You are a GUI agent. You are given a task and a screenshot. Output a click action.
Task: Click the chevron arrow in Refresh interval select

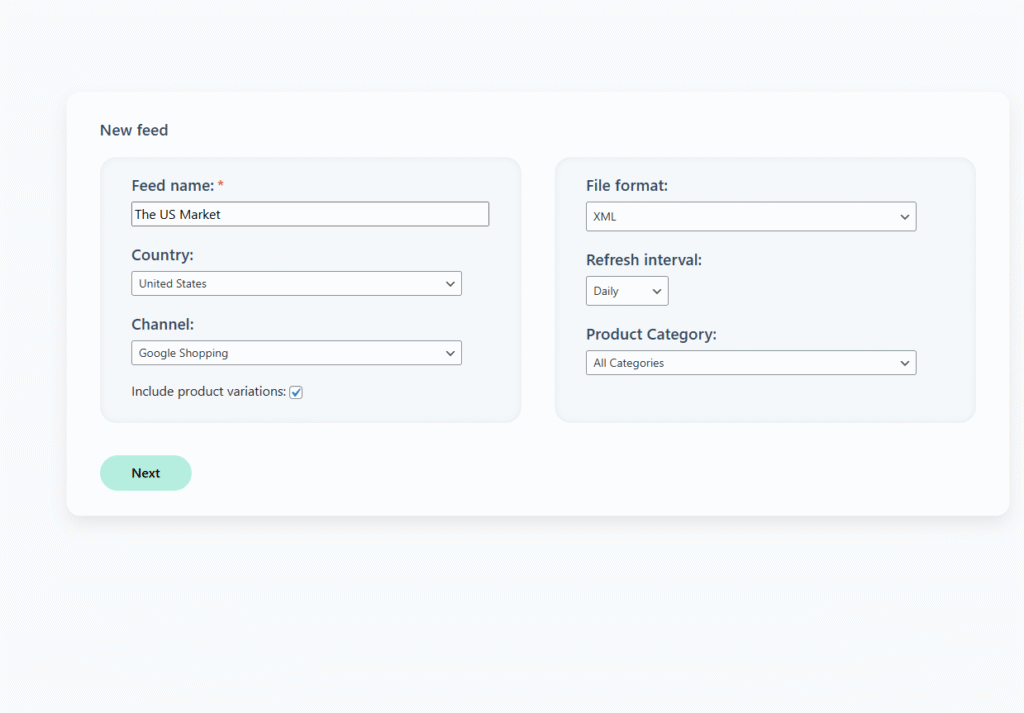[657, 291]
